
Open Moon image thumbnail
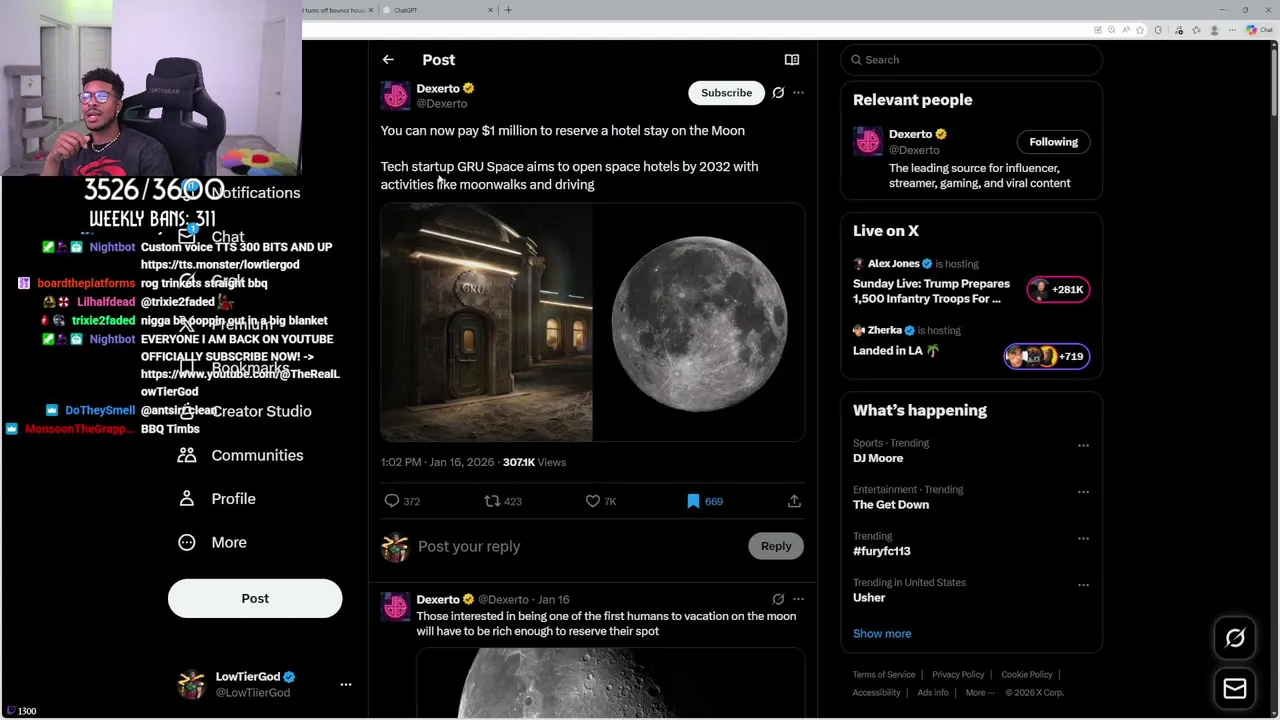700,322
